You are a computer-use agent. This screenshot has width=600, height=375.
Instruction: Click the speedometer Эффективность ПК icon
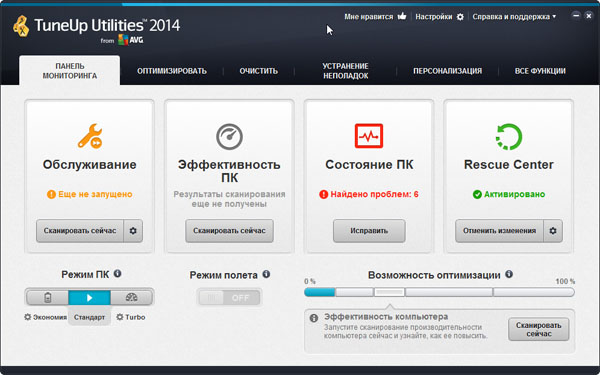(x=229, y=137)
